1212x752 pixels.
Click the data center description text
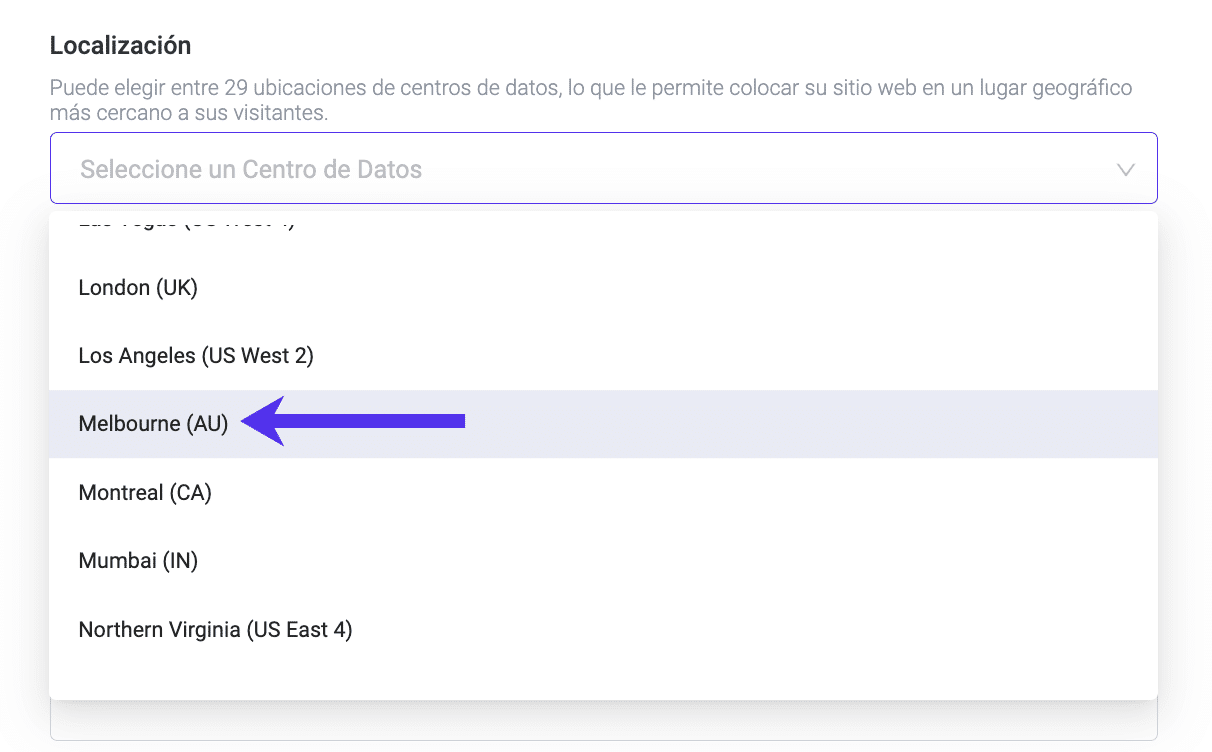coord(590,100)
